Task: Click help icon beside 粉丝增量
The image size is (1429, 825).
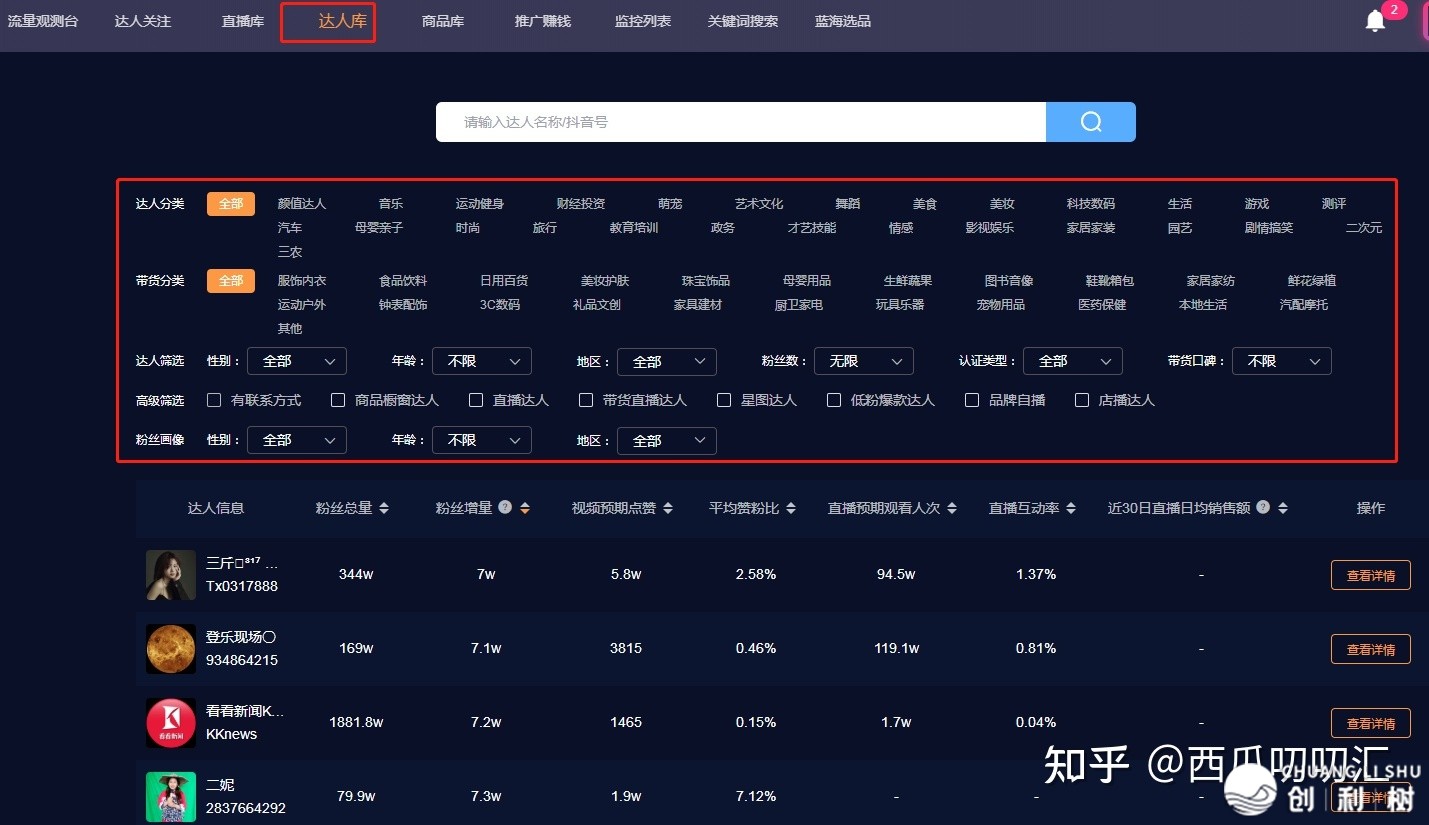Action: click(x=505, y=507)
